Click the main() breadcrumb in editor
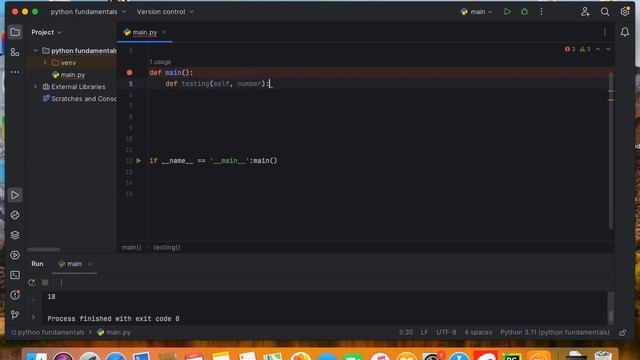Image resolution: width=640 pixels, height=360 pixels. coord(131,247)
